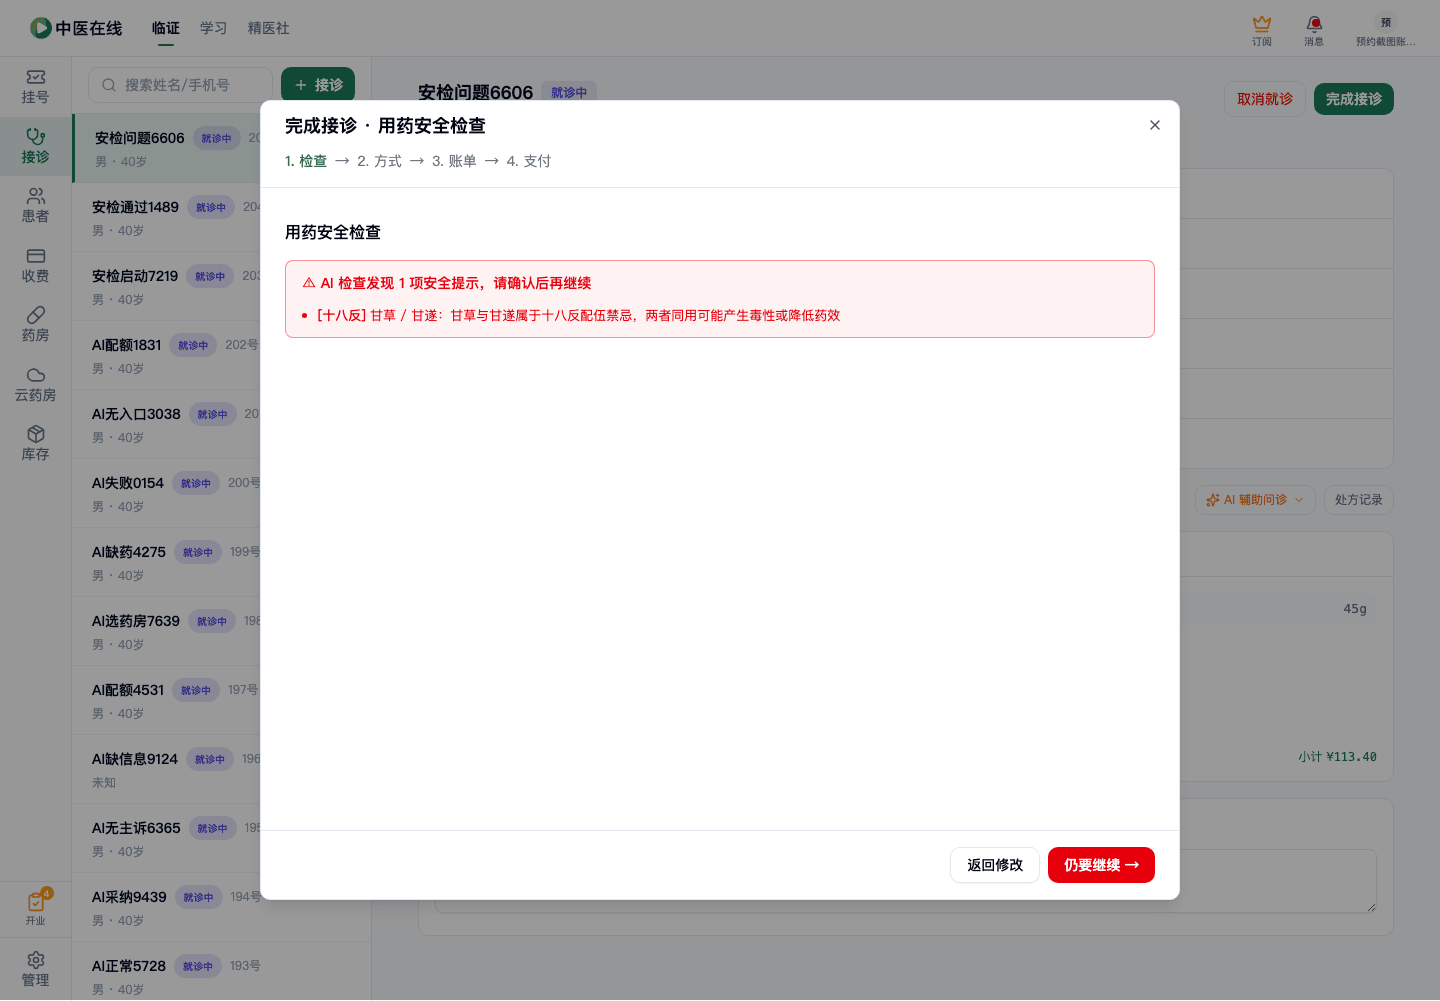This screenshot has height=1001, width=1440.
Task: Open 管理 gear settings item
Action: [x=36, y=969]
